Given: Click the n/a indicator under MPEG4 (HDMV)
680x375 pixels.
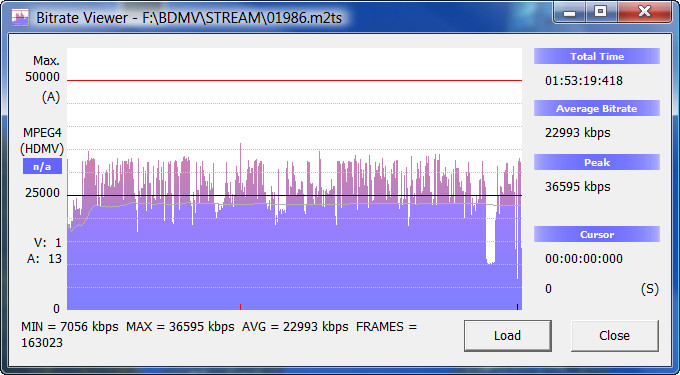Looking at the screenshot, I should (x=42, y=166).
